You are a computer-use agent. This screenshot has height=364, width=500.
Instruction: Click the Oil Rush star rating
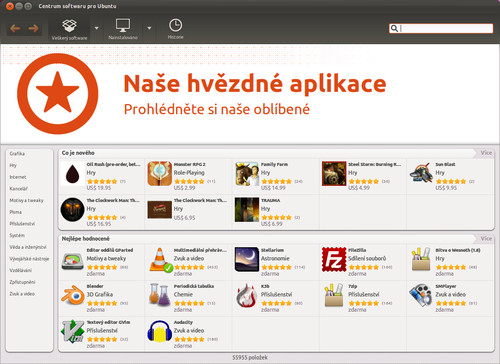tap(102, 181)
